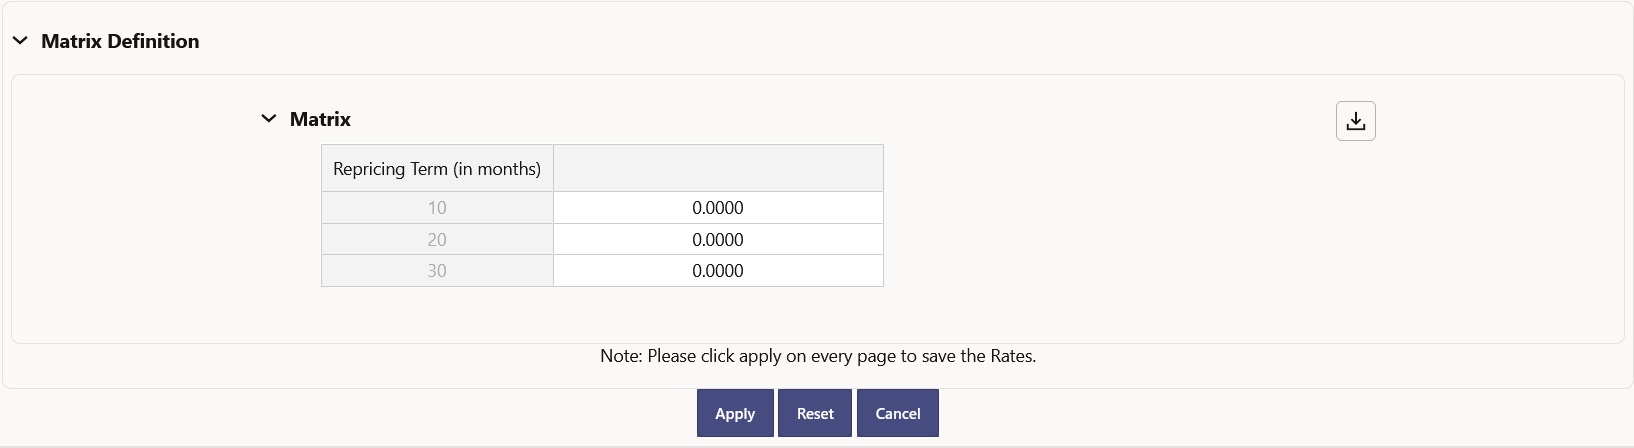Select the repricing term 30 cell
The image size is (1634, 448).
437,271
